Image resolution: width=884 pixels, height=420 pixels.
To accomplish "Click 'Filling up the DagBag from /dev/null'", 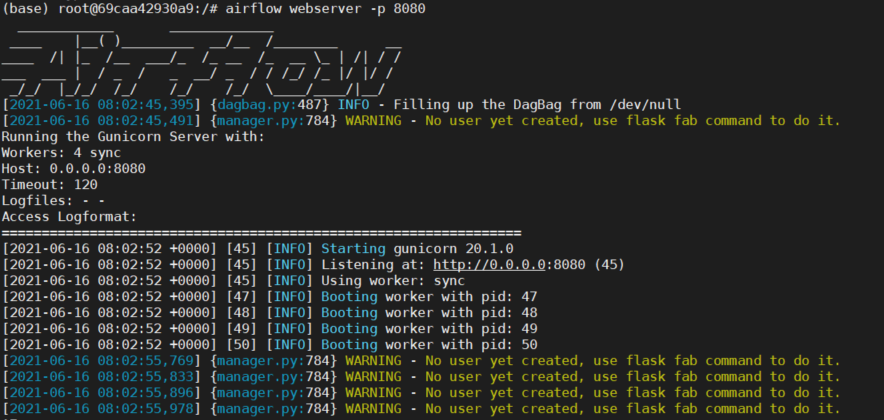I will click(537, 105).
